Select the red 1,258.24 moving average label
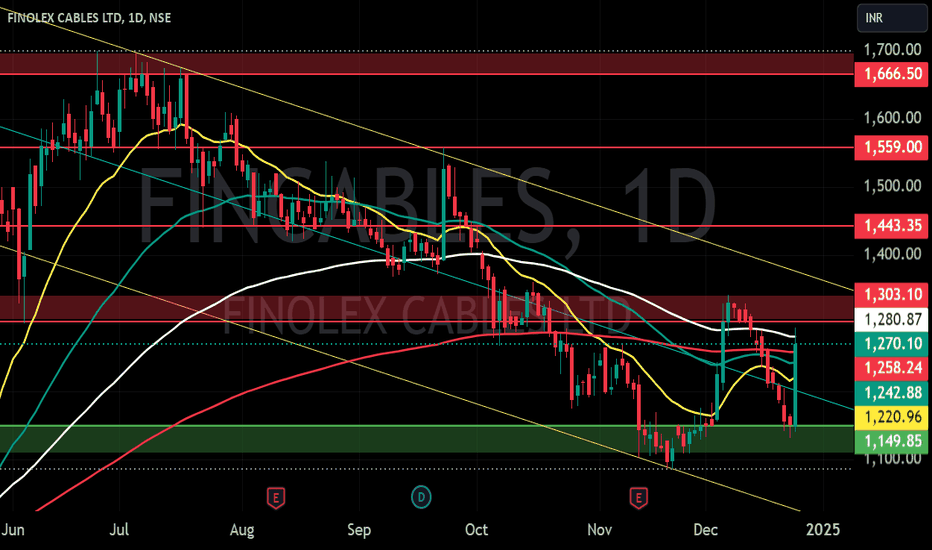This screenshot has height=550, width=932. point(893,369)
